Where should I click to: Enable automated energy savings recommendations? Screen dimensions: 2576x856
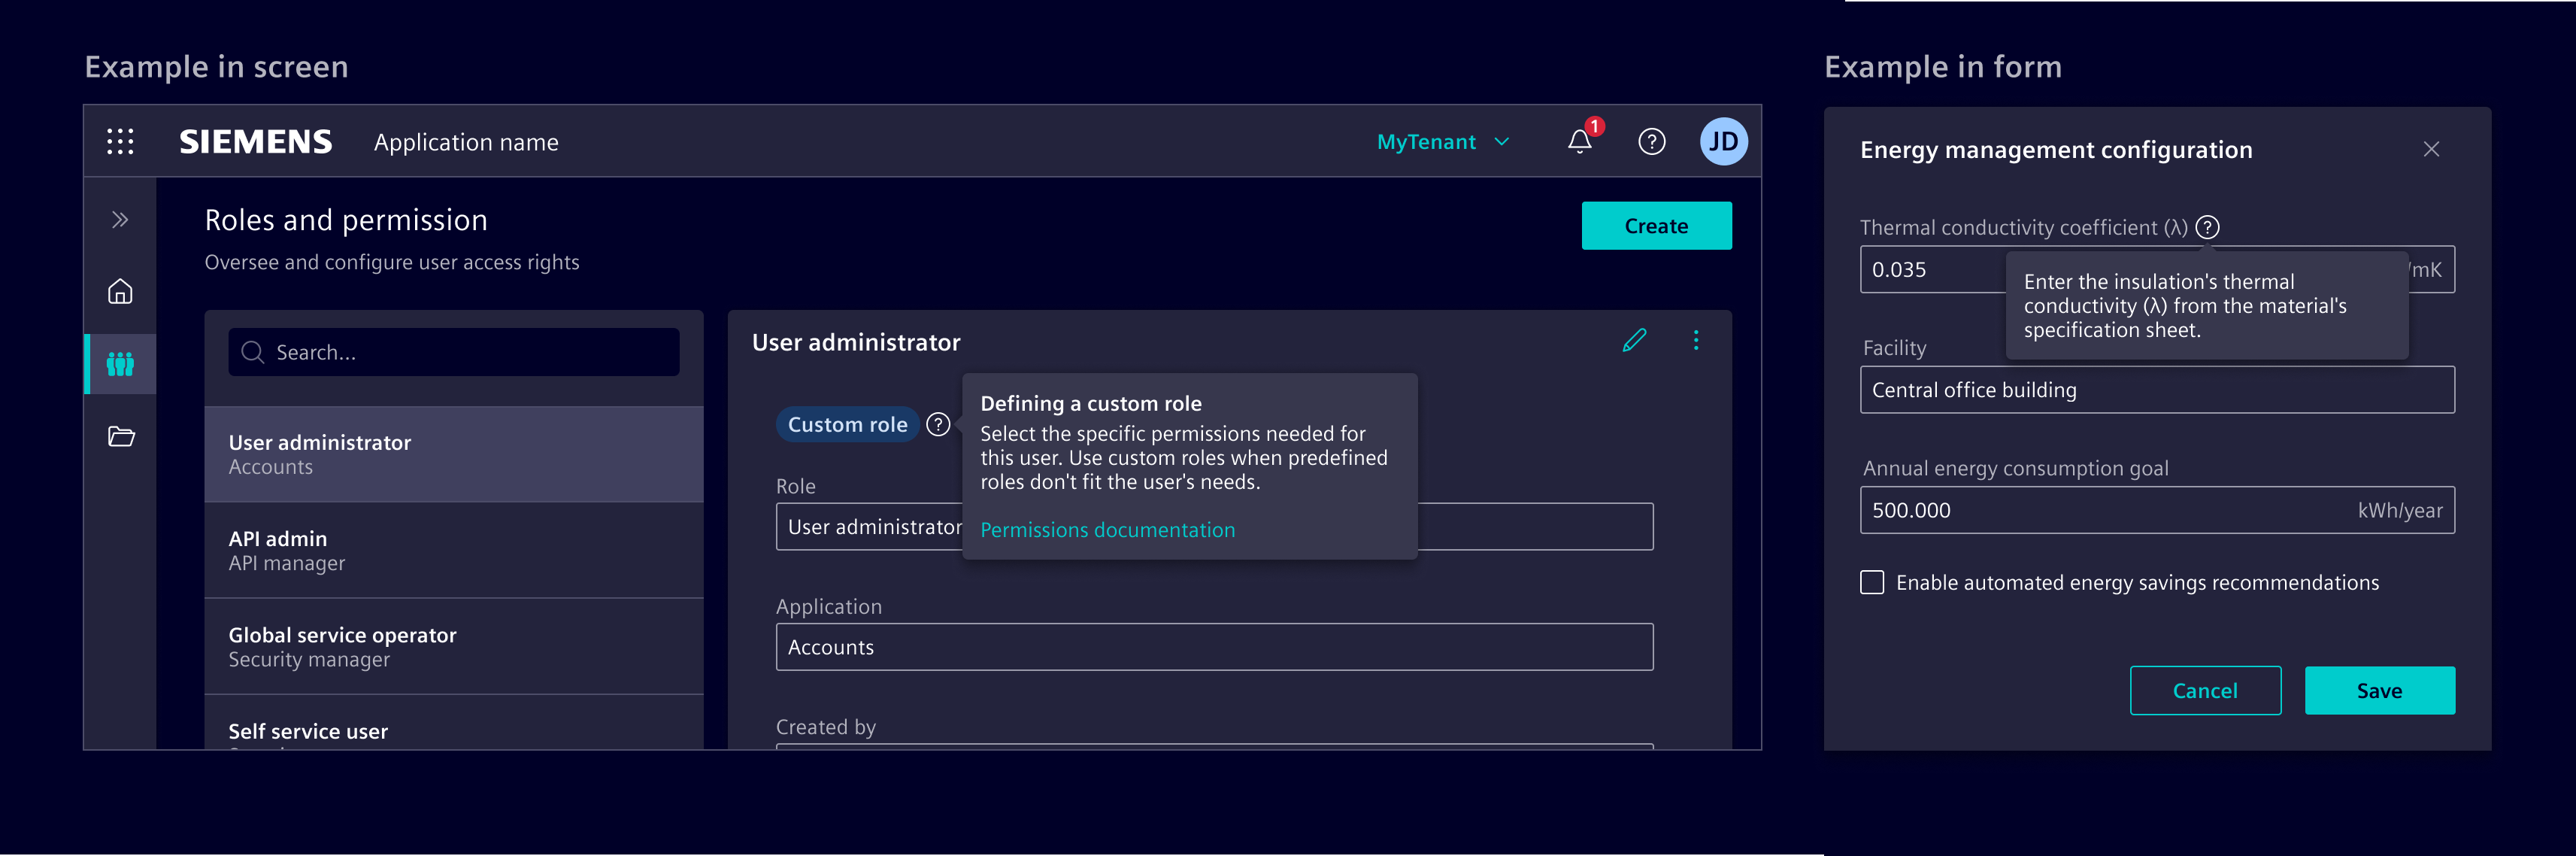pyautogui.click(x=1871, y=582)
